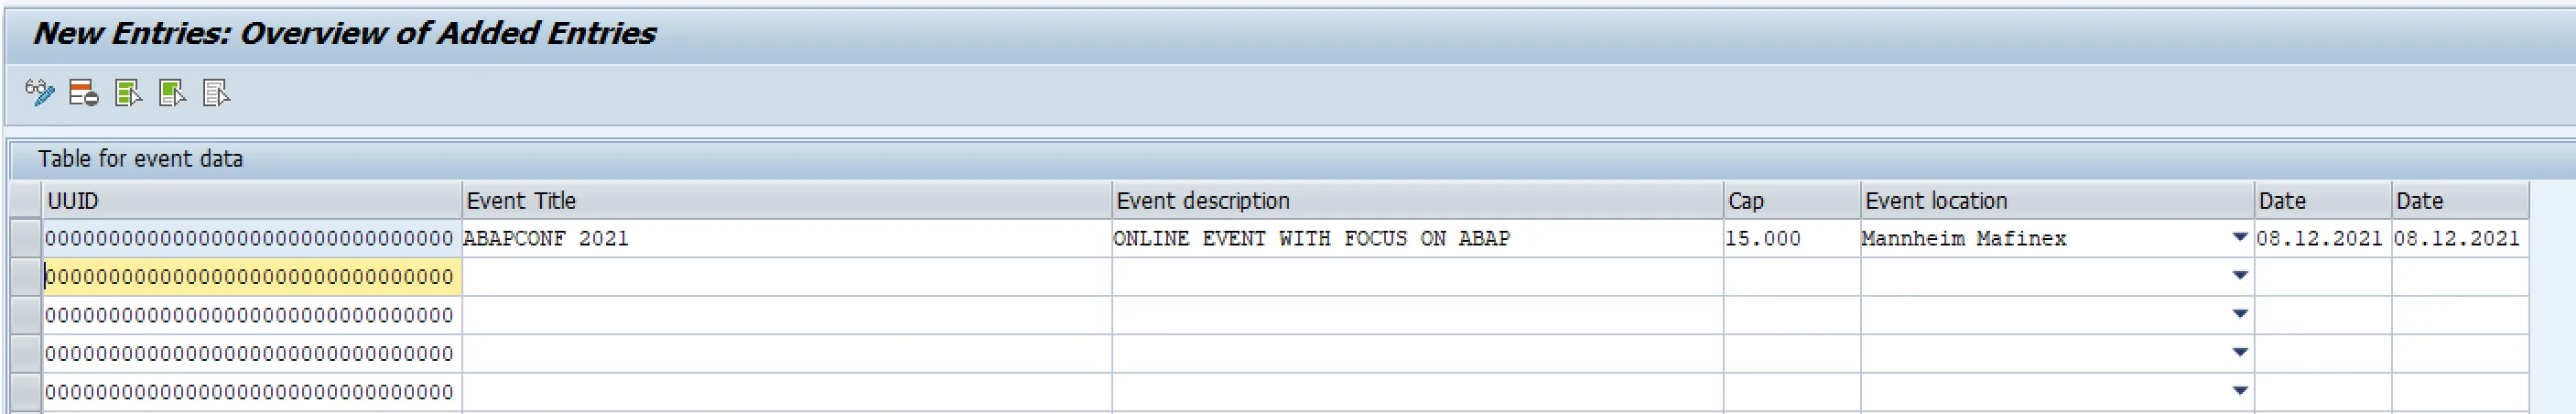The width and height of the screenshot is (2576, 414).
Task: Click the Display/Change toggle glasses-pencil icon
Action: click(x=39, y=93)
